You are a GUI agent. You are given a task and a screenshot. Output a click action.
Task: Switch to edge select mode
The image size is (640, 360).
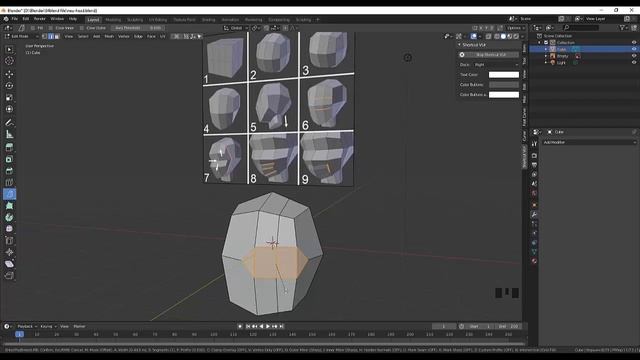(x=51, y=36)
